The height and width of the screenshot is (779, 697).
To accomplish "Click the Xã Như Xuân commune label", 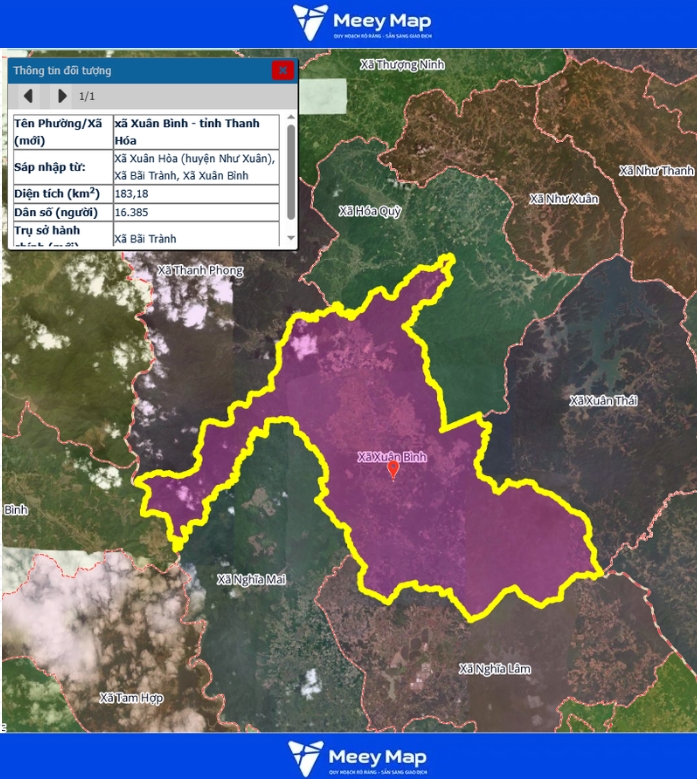I will 564,199.
